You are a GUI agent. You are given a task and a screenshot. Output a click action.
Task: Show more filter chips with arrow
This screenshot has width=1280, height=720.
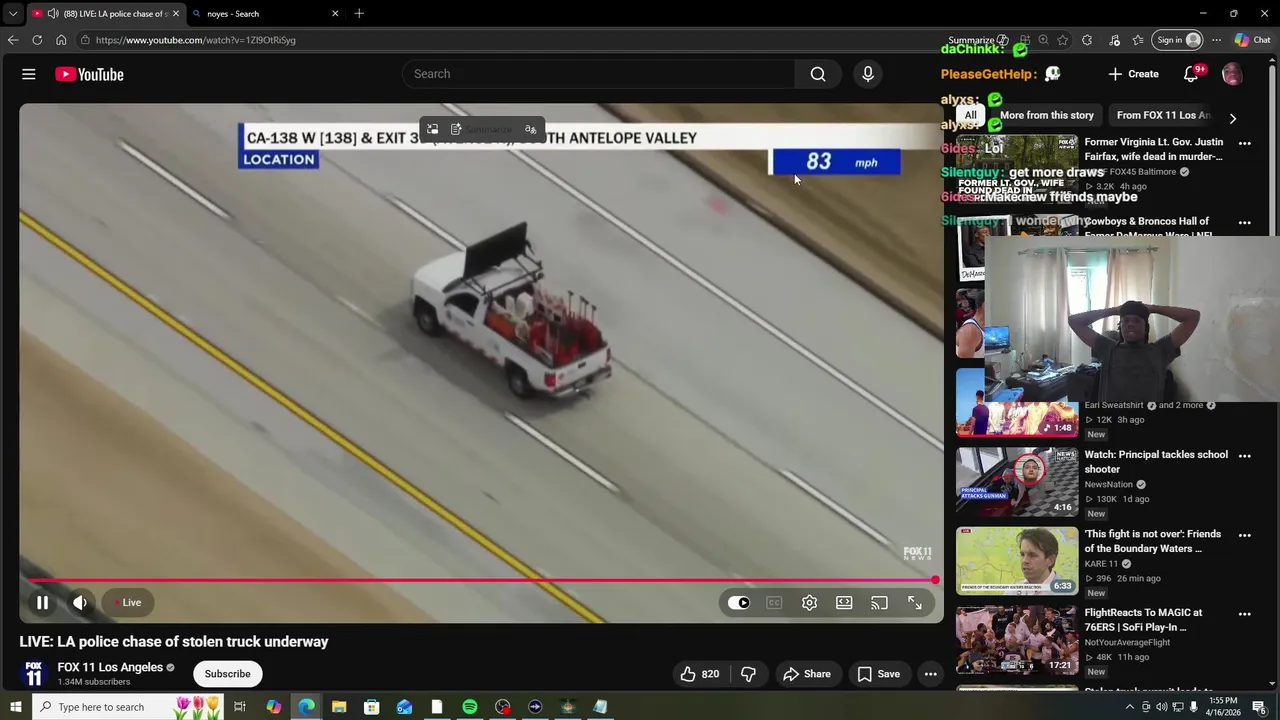click(1232, 118)
